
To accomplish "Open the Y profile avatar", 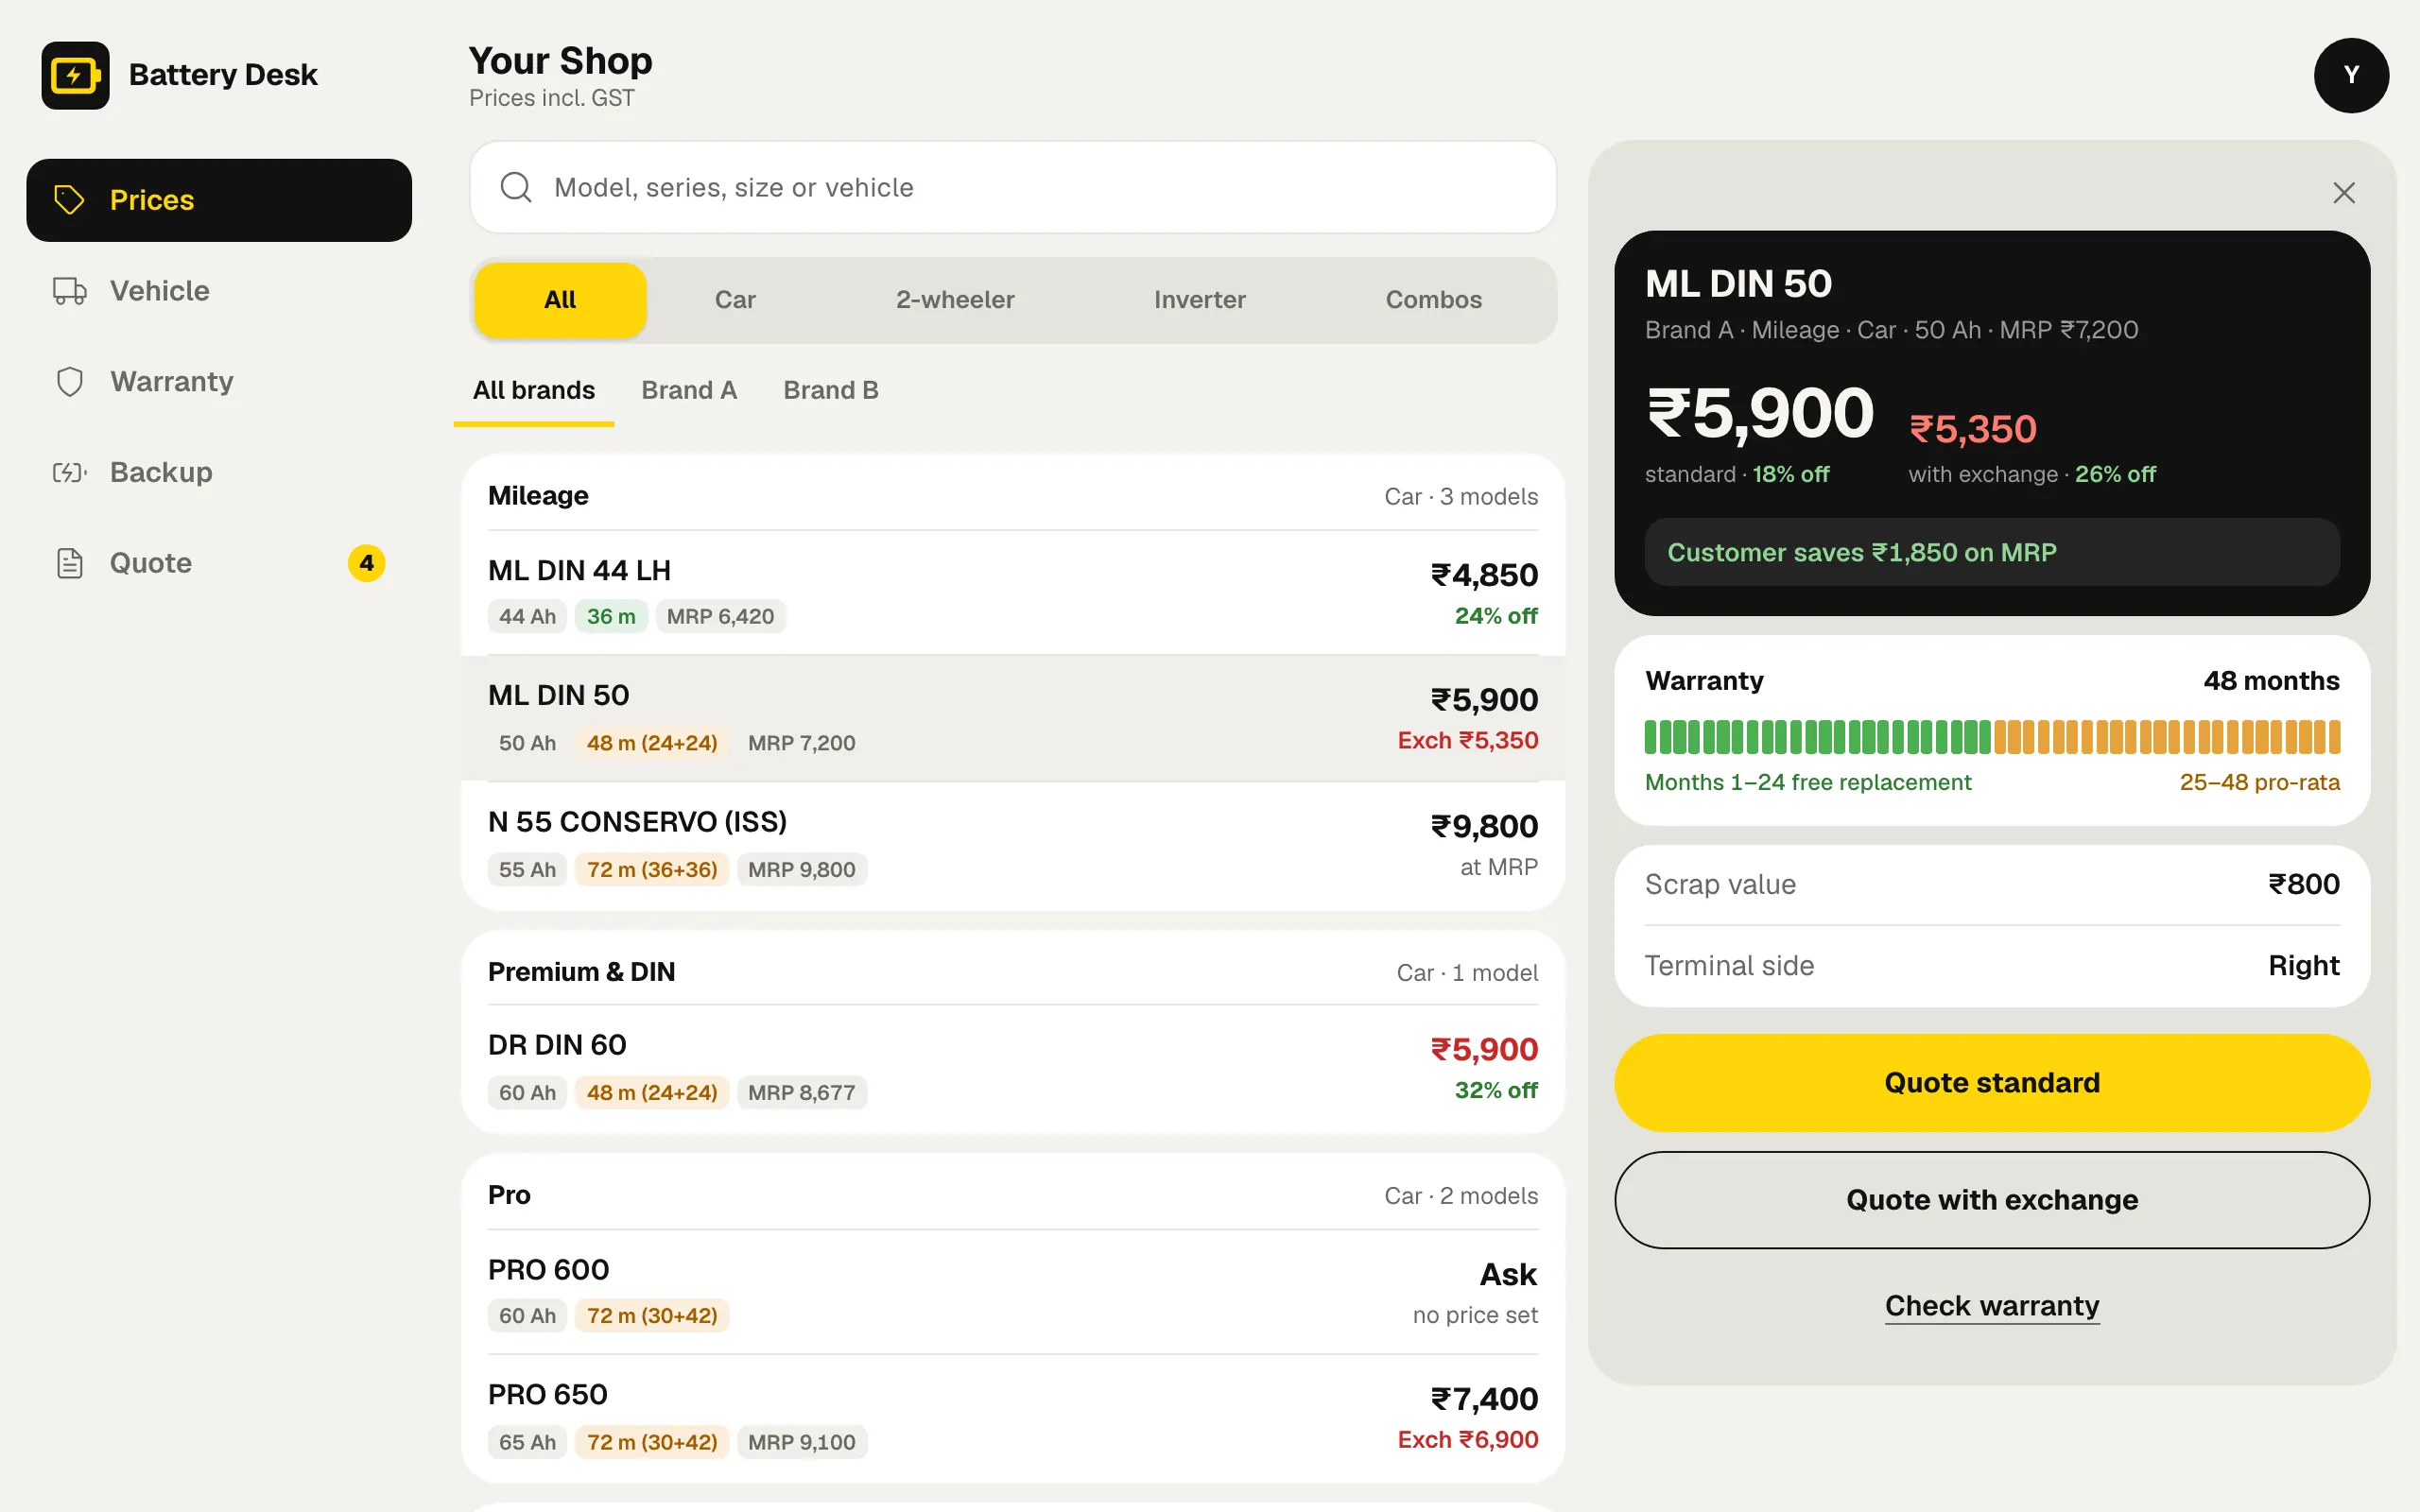I will [x=2351, y=75].
